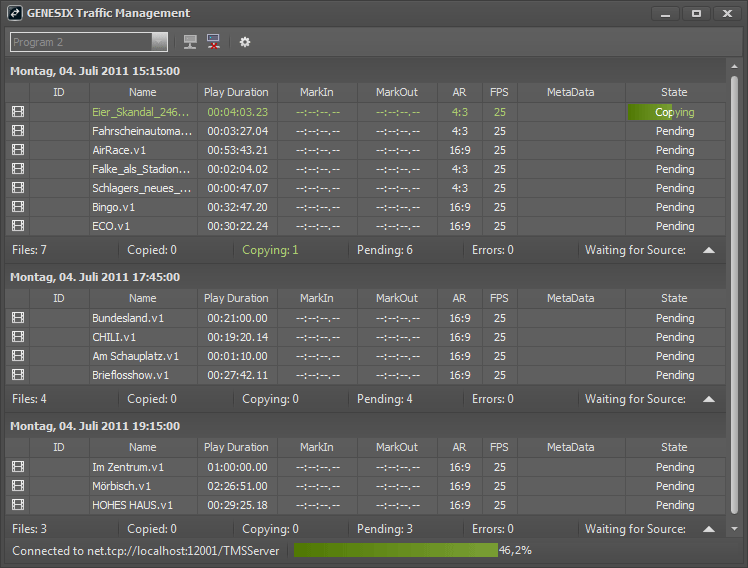Sort first table by Play Duration header

tap(236, 92)
